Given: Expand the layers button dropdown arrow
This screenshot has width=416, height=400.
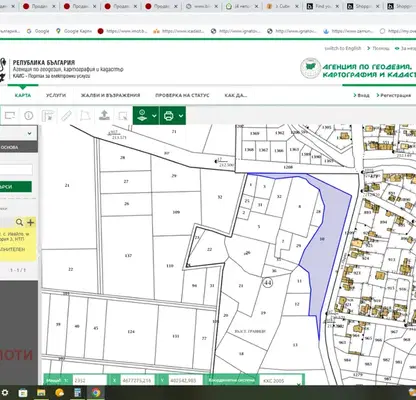Looking at the screenshot, I should [154, 116].
